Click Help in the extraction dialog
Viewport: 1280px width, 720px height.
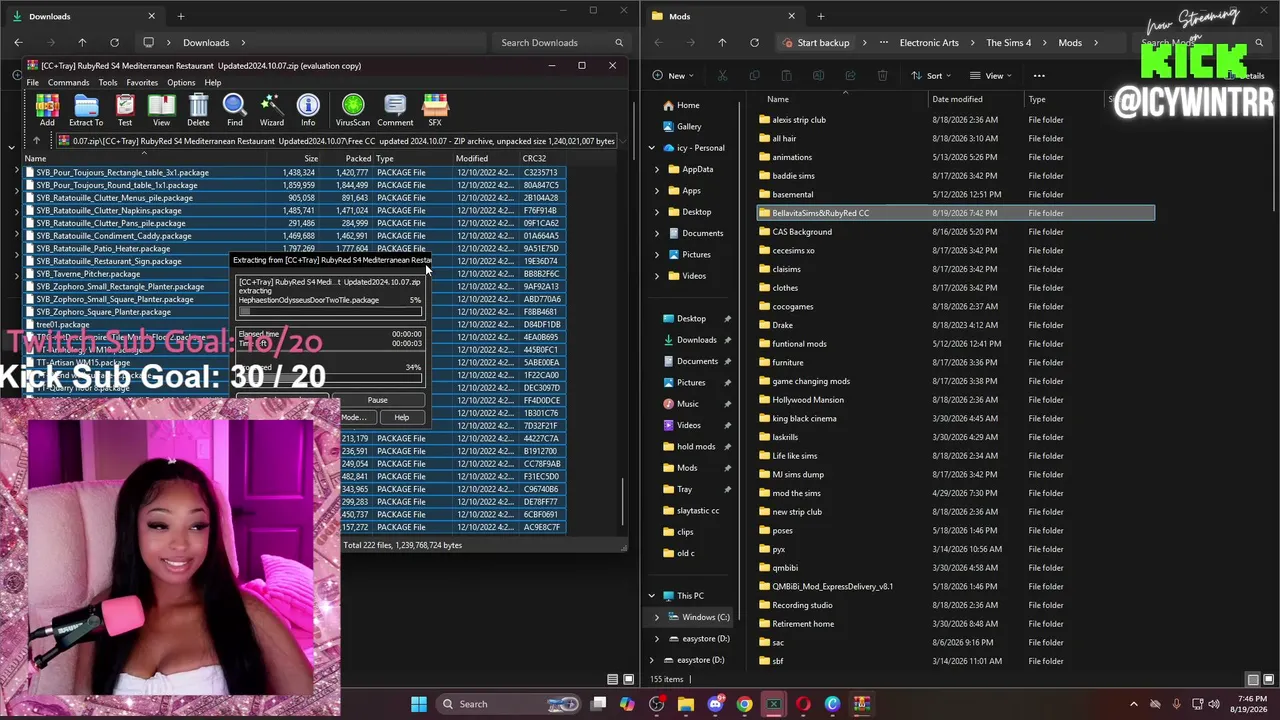click(401, 417)
